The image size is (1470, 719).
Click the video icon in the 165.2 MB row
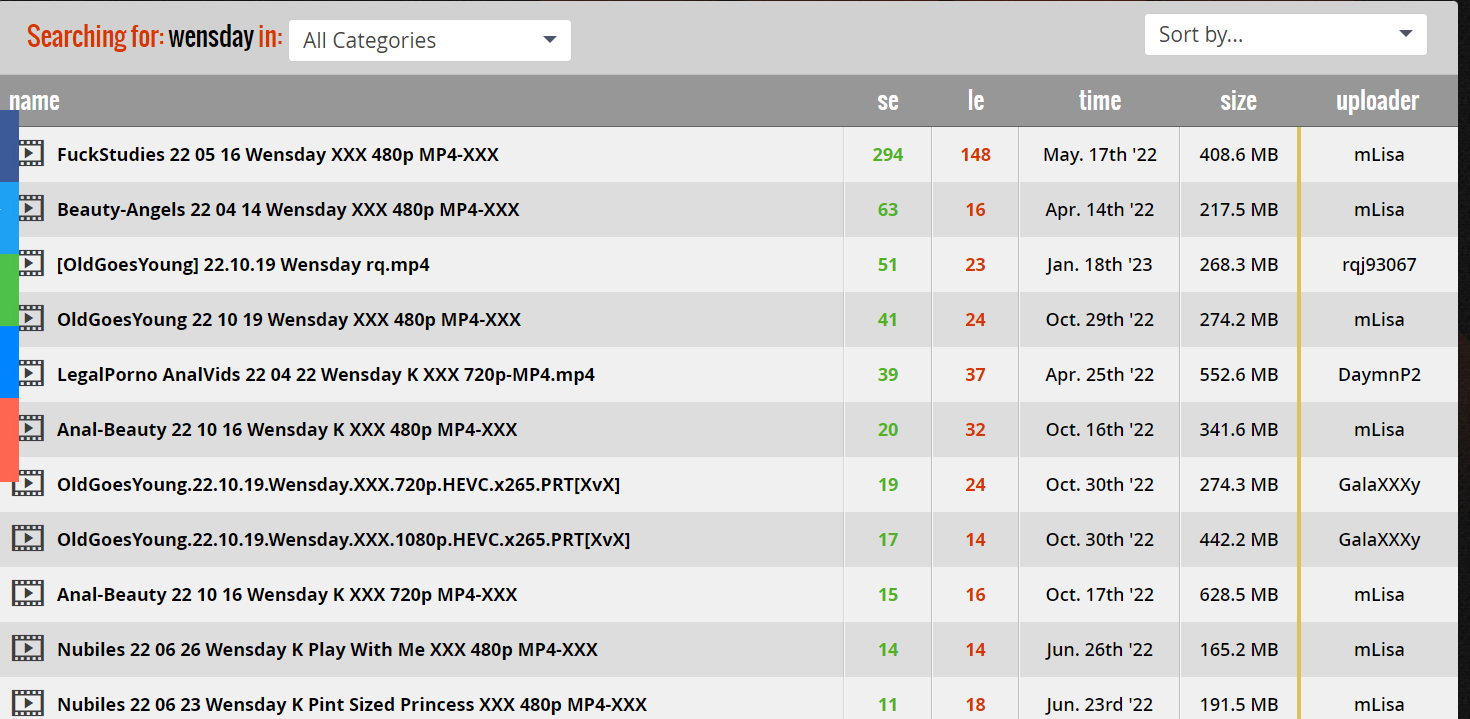[28, 649]
